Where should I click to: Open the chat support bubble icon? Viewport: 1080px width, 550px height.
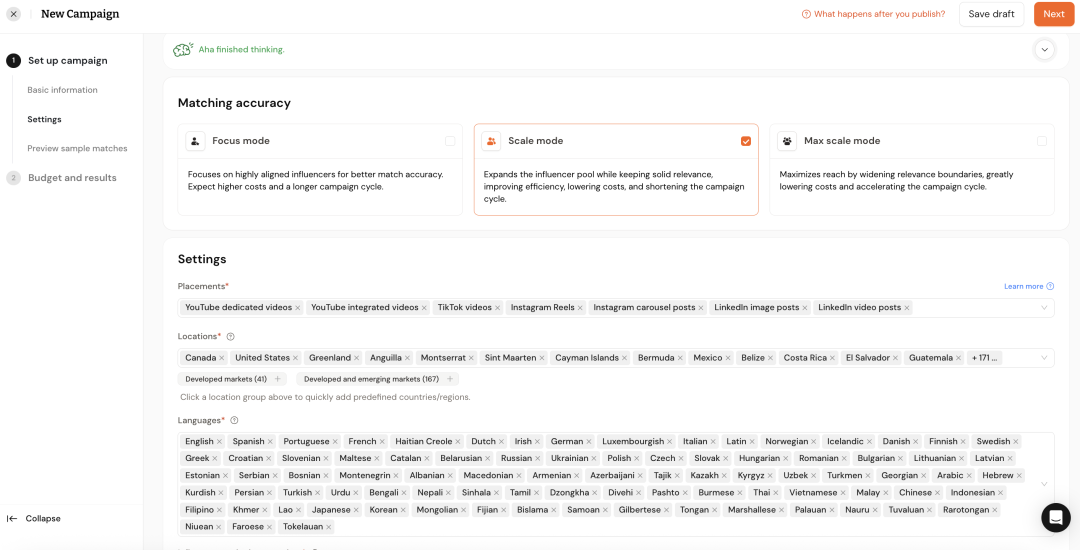tap(1055, 518)
